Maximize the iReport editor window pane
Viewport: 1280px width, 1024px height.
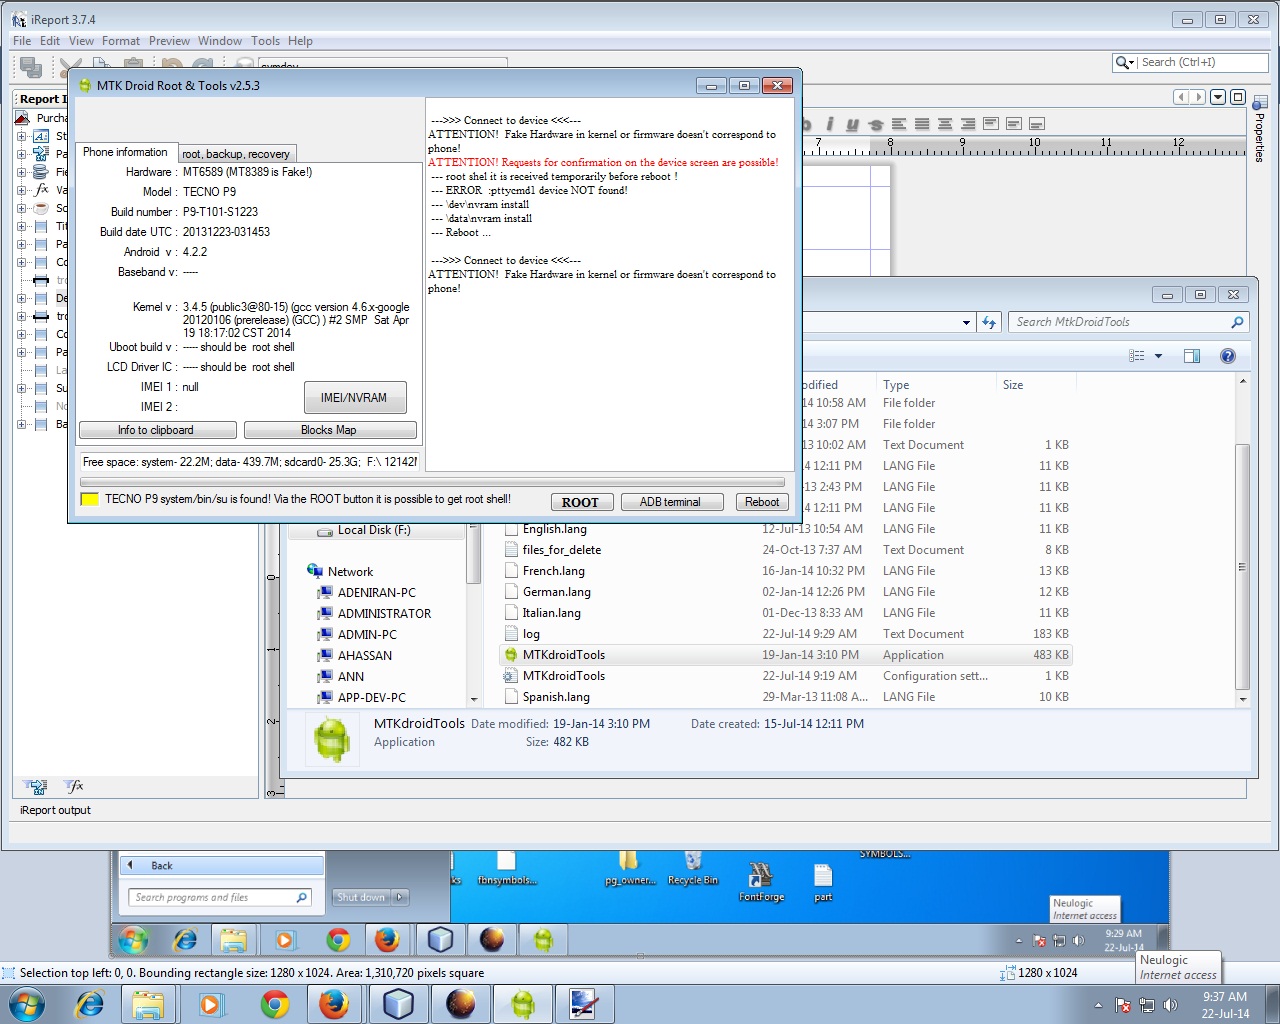click(1238, 97)
